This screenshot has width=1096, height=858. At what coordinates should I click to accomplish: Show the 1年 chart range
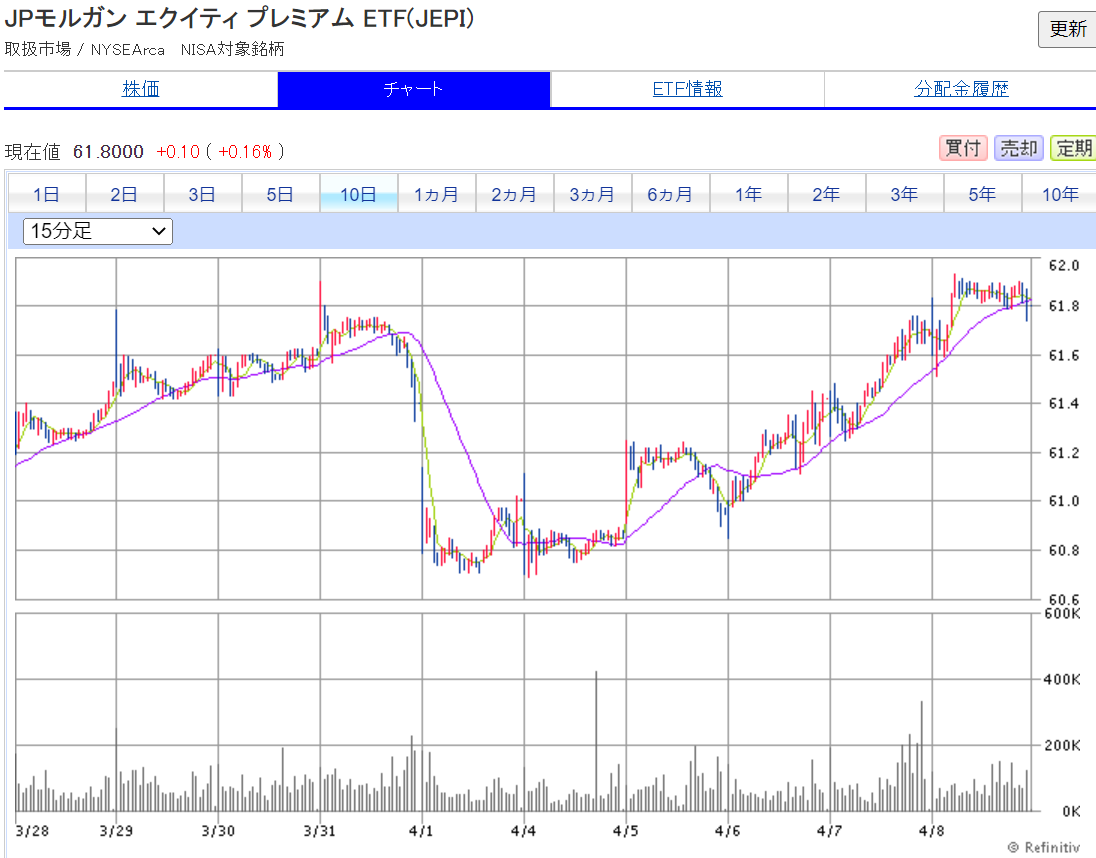(x=749, y=194)
